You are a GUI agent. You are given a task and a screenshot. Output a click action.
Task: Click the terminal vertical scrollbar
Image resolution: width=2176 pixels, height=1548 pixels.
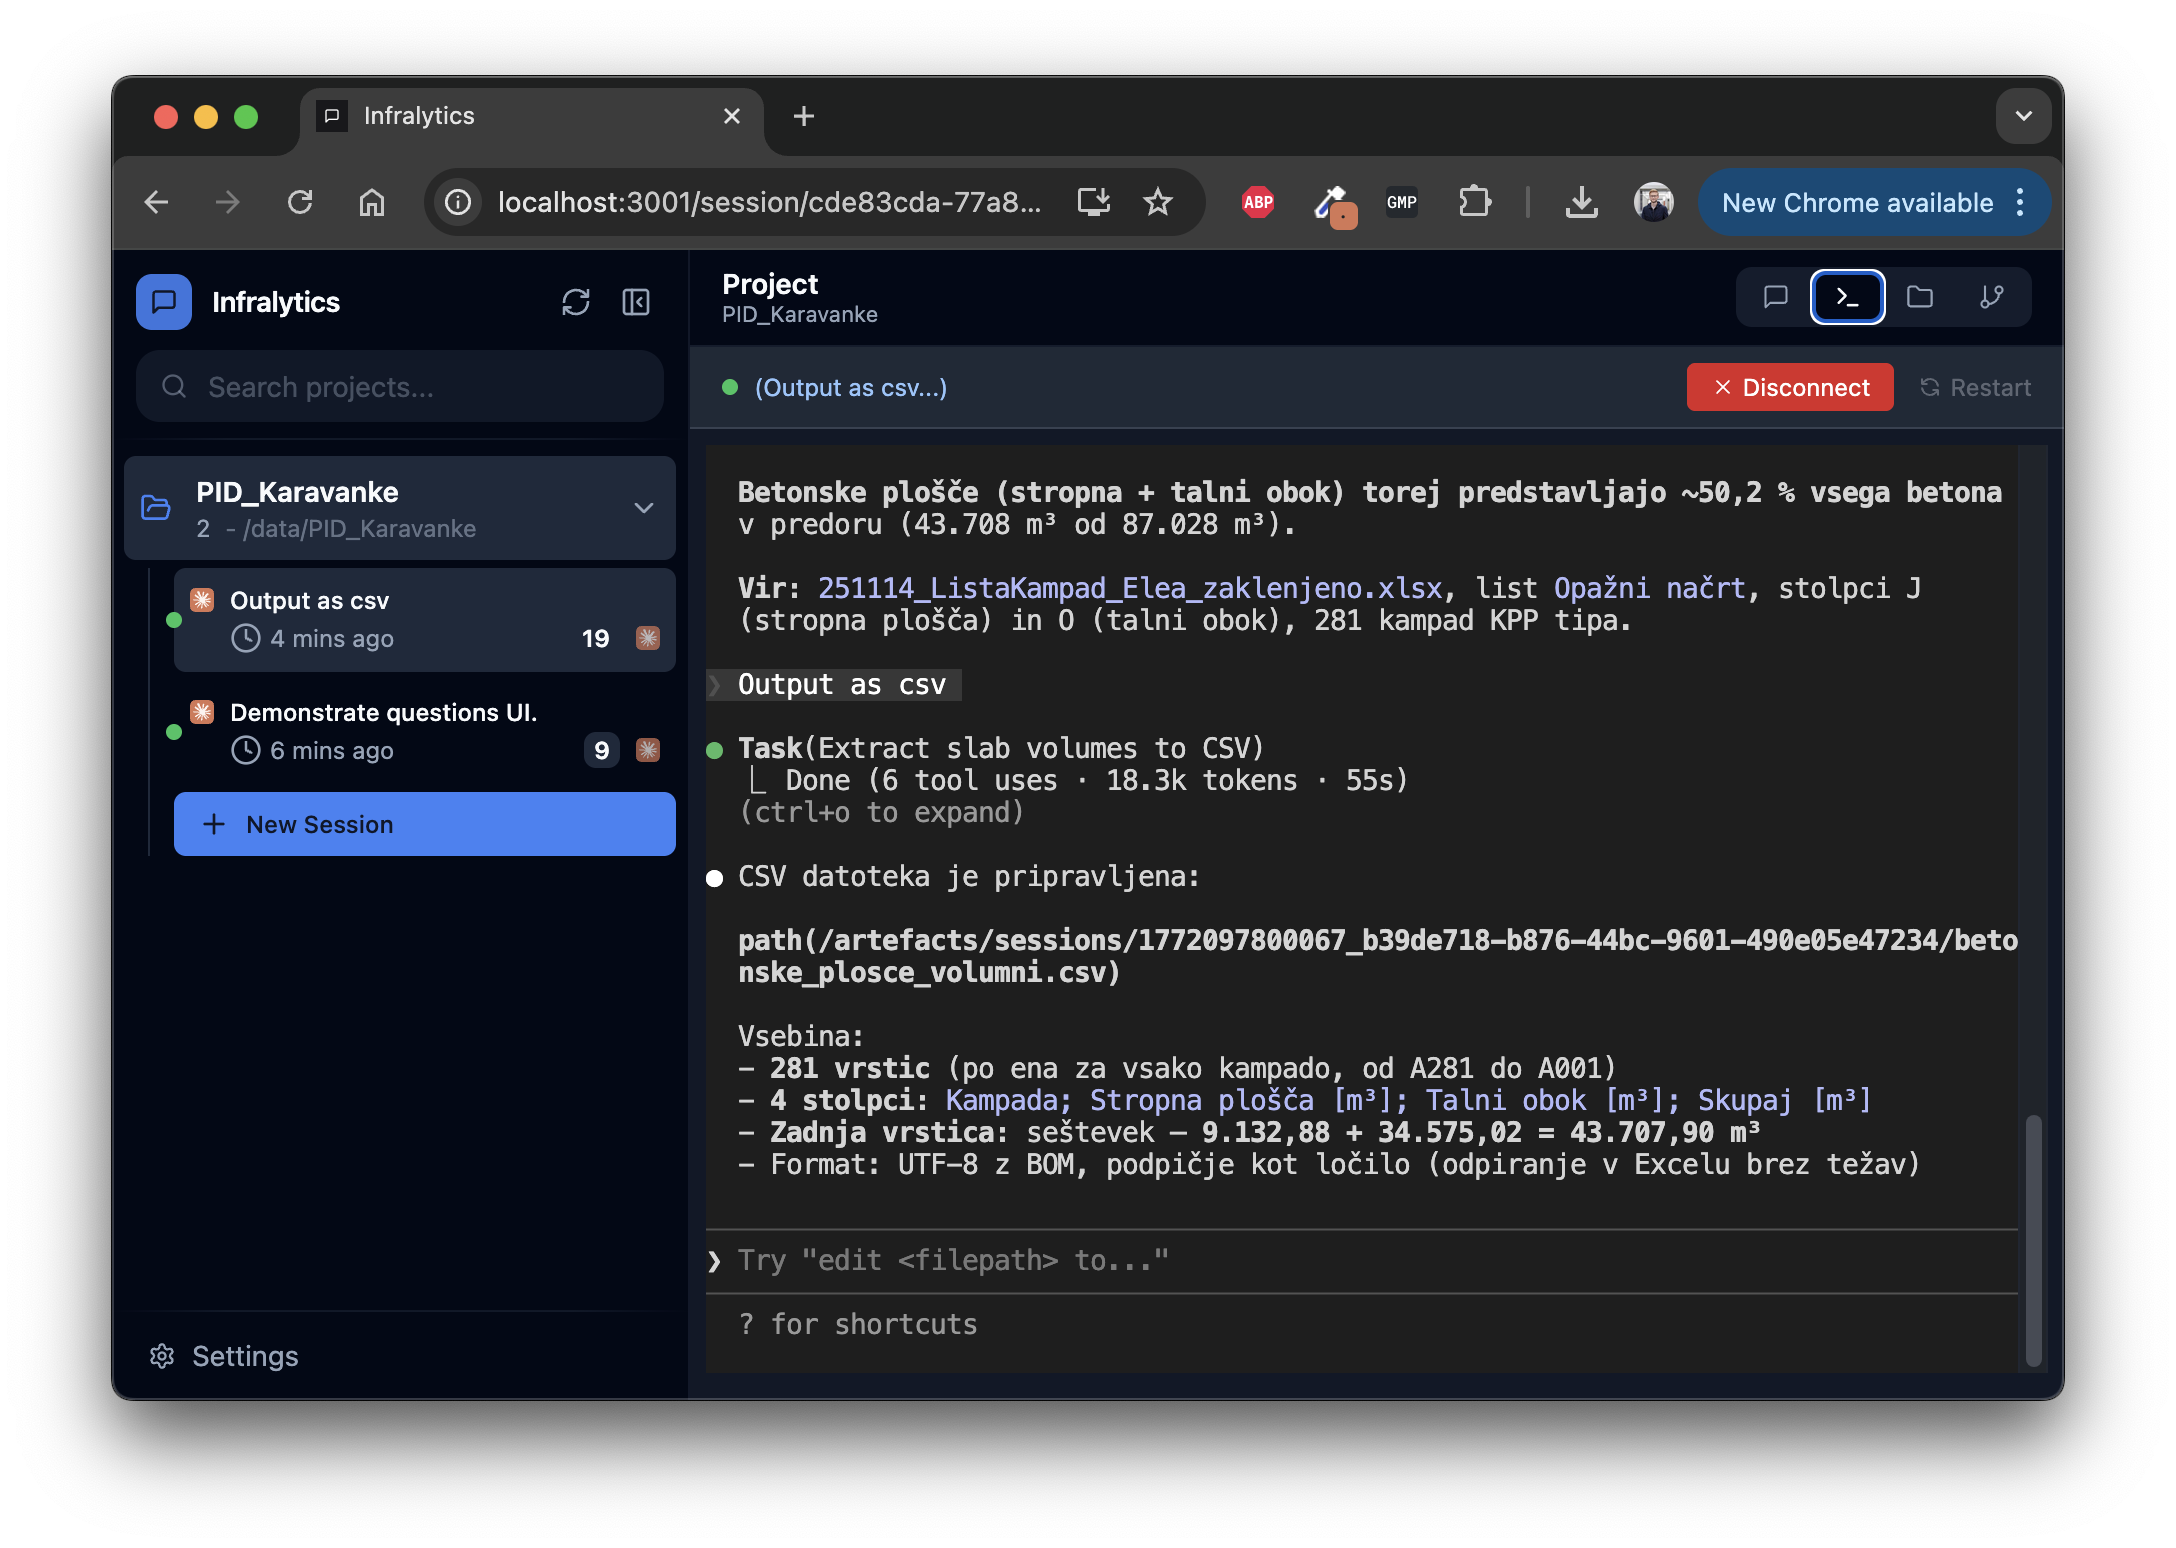coord(2033,1240)
